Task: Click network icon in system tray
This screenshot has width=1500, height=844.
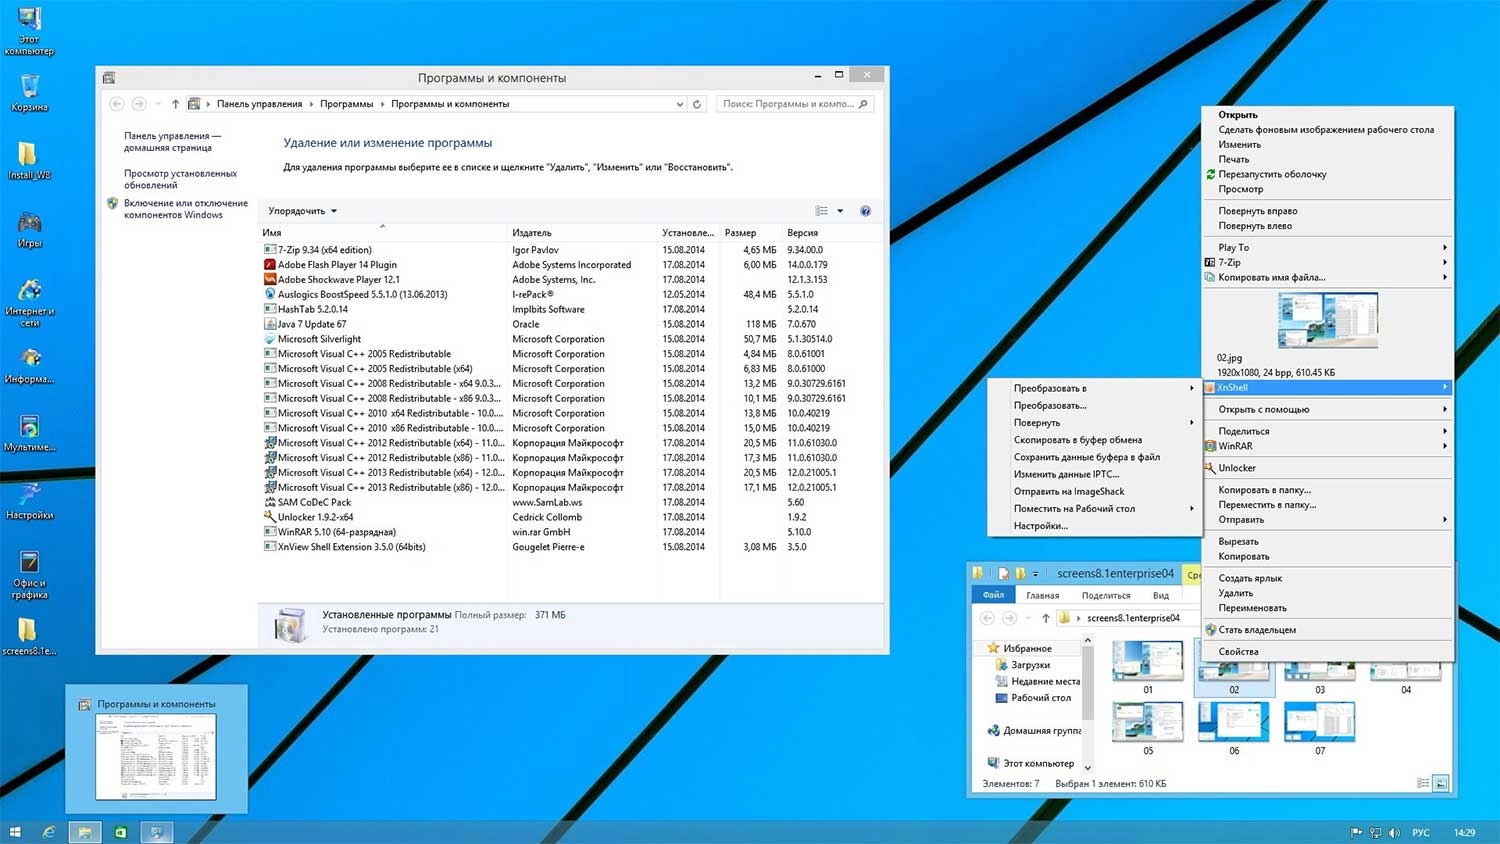Action: 1376,832
